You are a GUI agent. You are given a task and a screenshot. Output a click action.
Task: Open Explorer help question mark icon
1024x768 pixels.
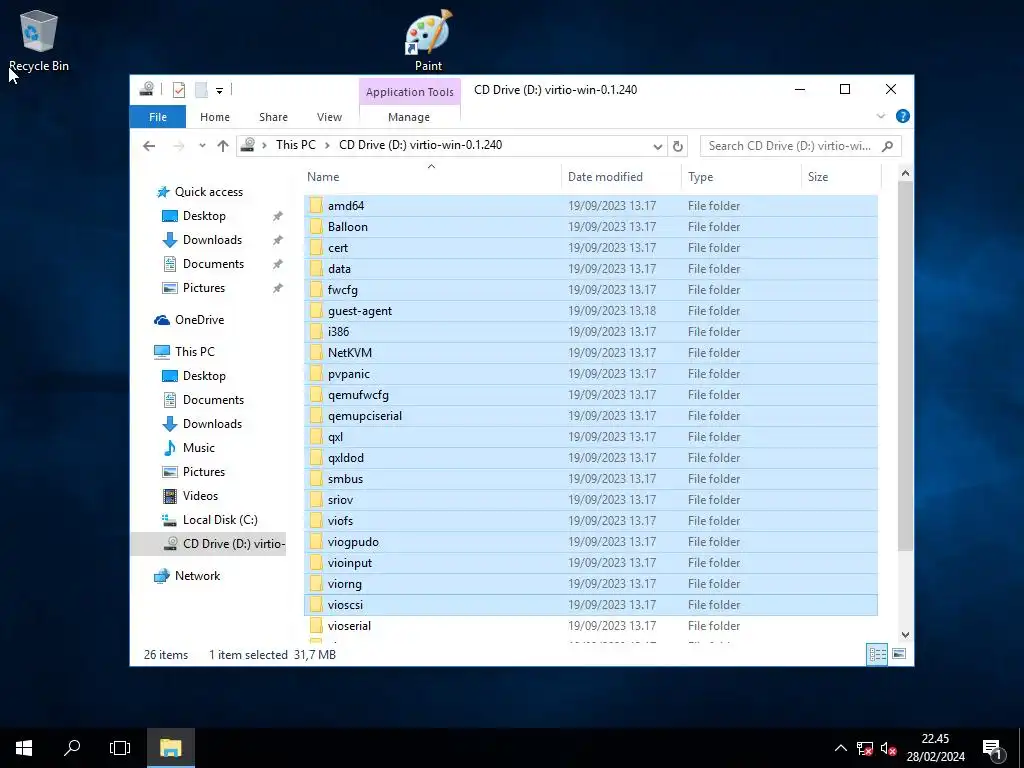(x=903, y=116)
